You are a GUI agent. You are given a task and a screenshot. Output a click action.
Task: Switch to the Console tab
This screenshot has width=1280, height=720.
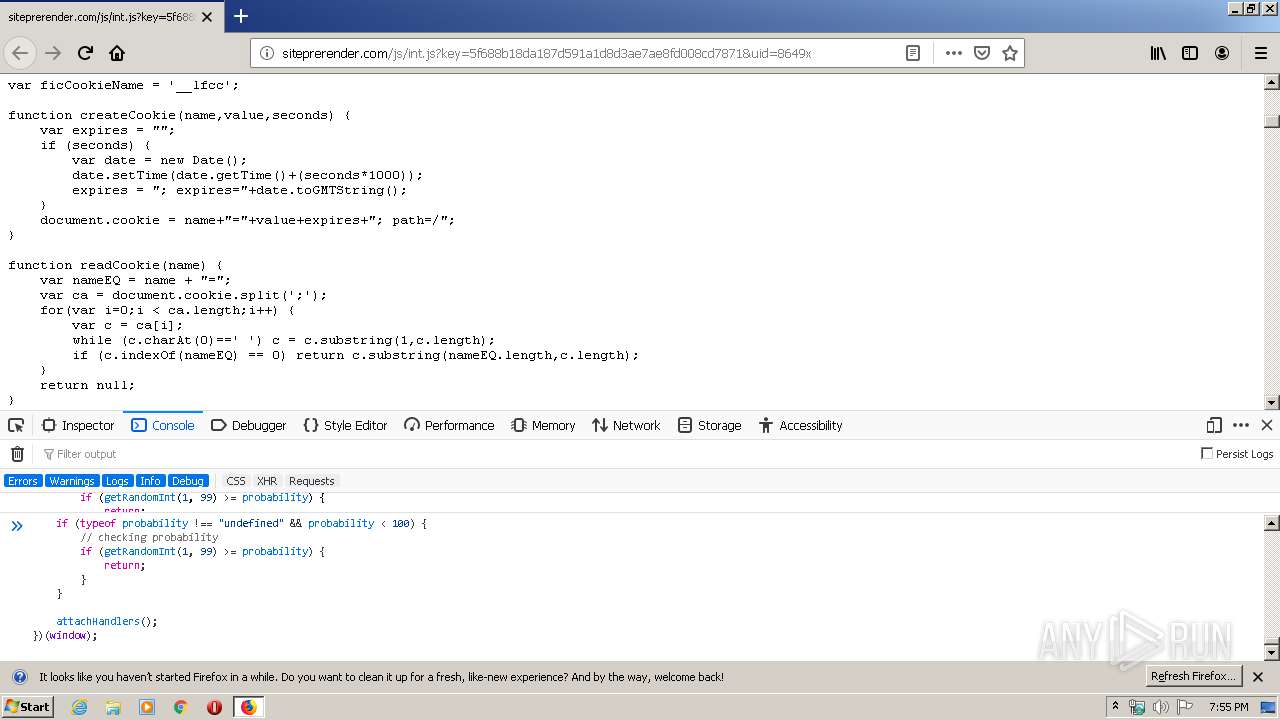163,425
